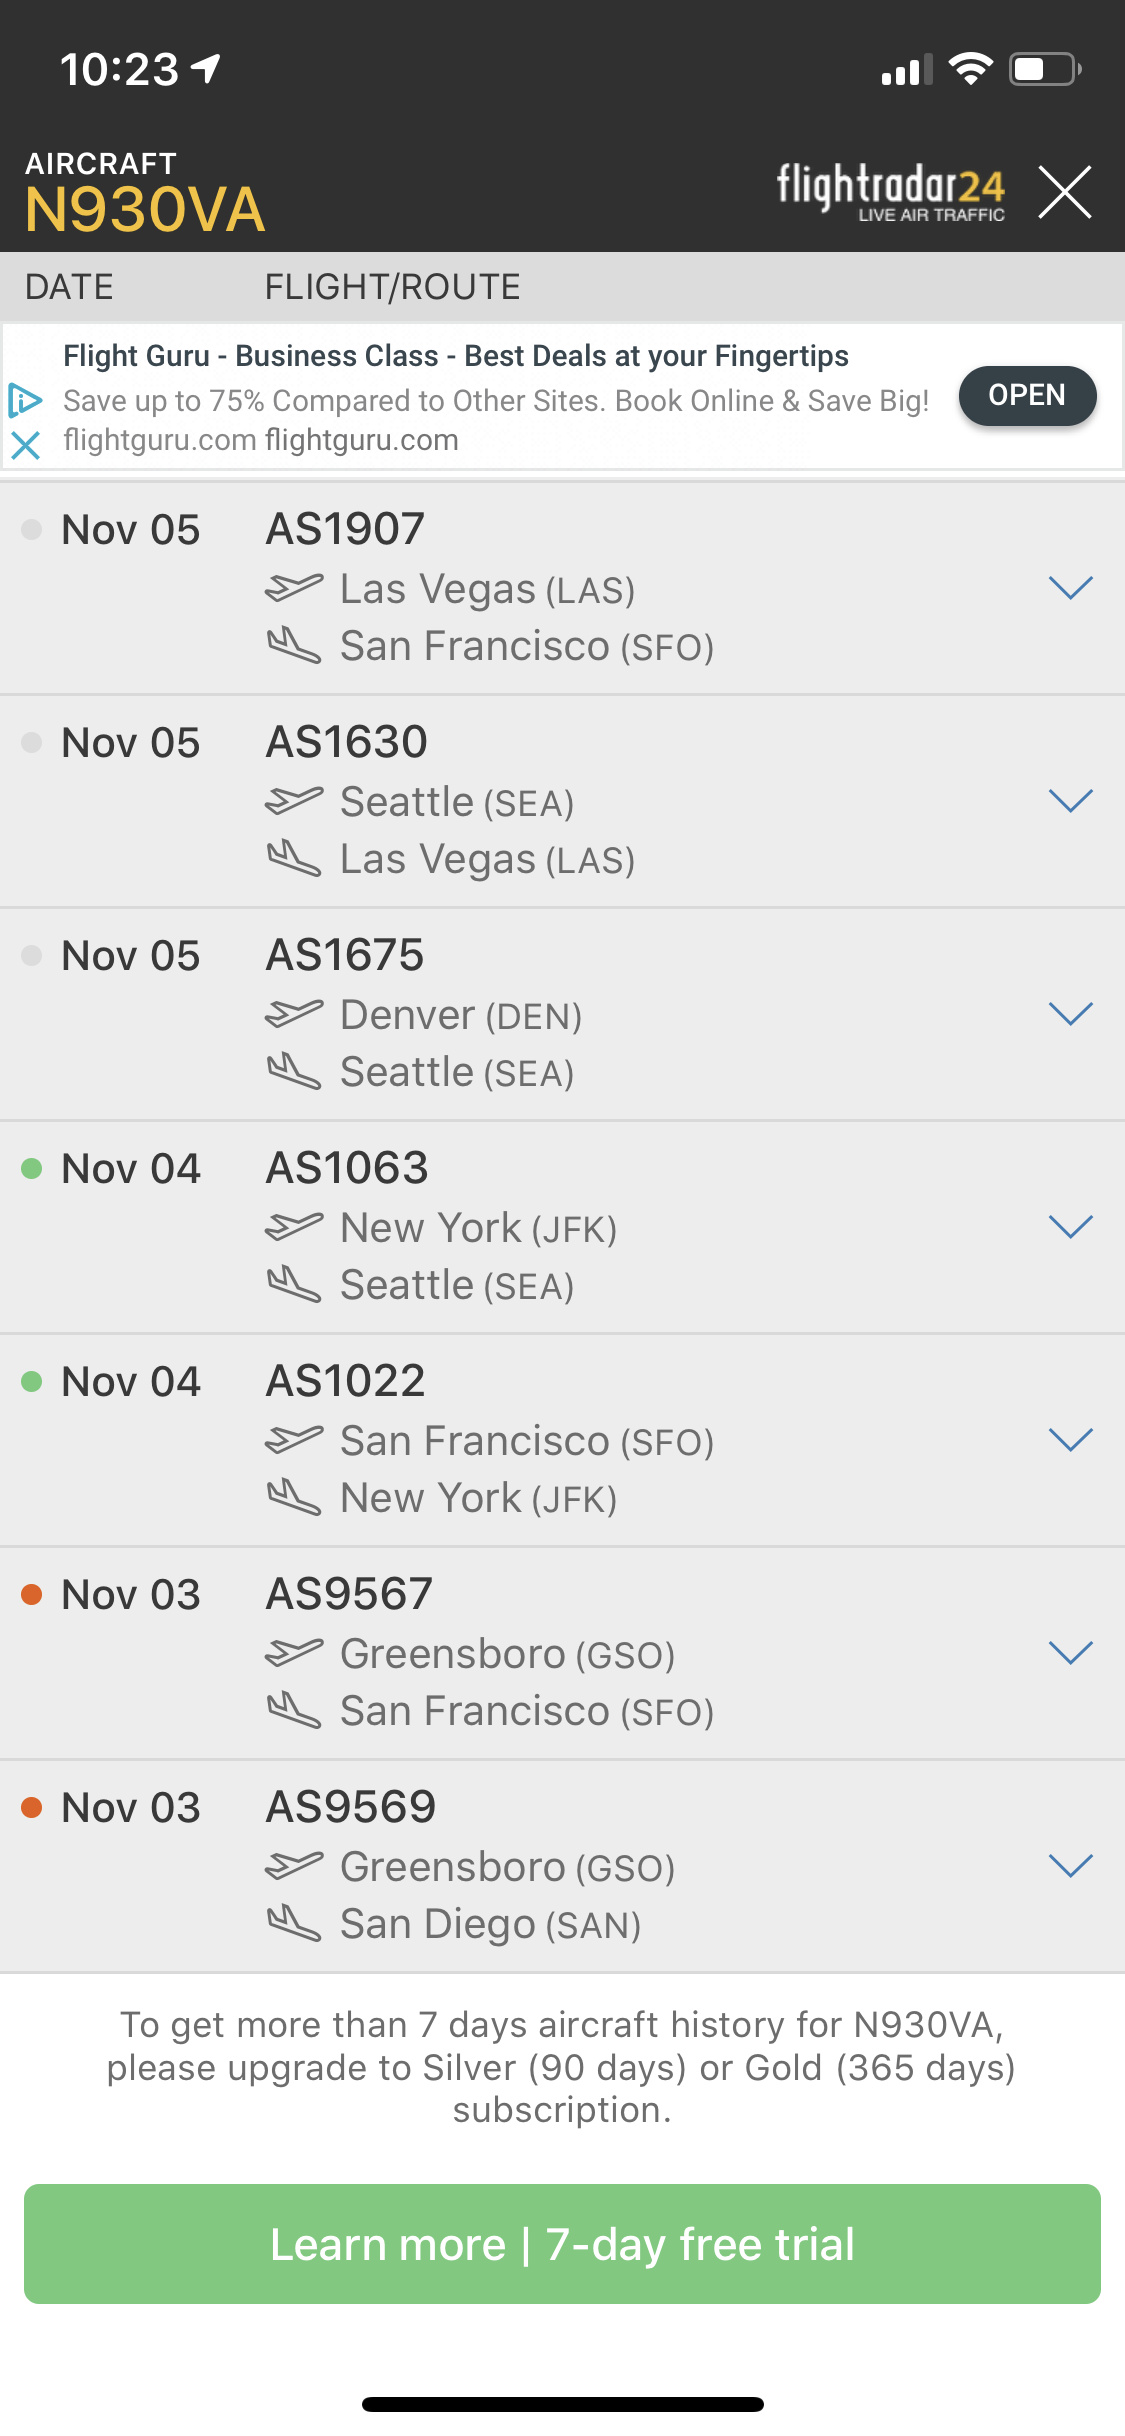The width and height of the screenshot is (1125, 2436).
Task: Select the FLIGHT/ROUTE column header
Action: click(x=392, y=287)
